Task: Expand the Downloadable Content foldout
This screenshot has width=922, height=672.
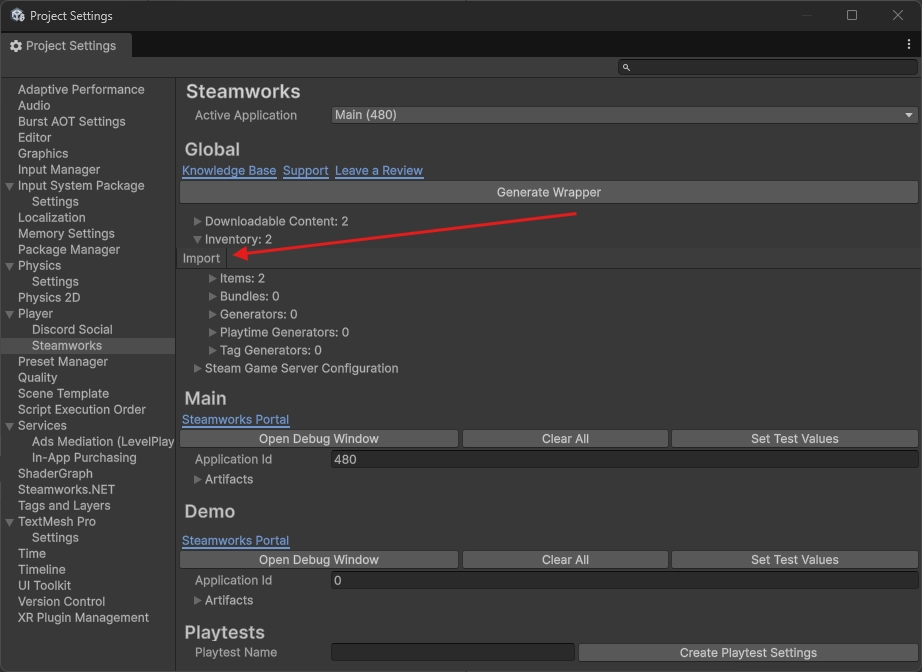Action: [198, 221]
